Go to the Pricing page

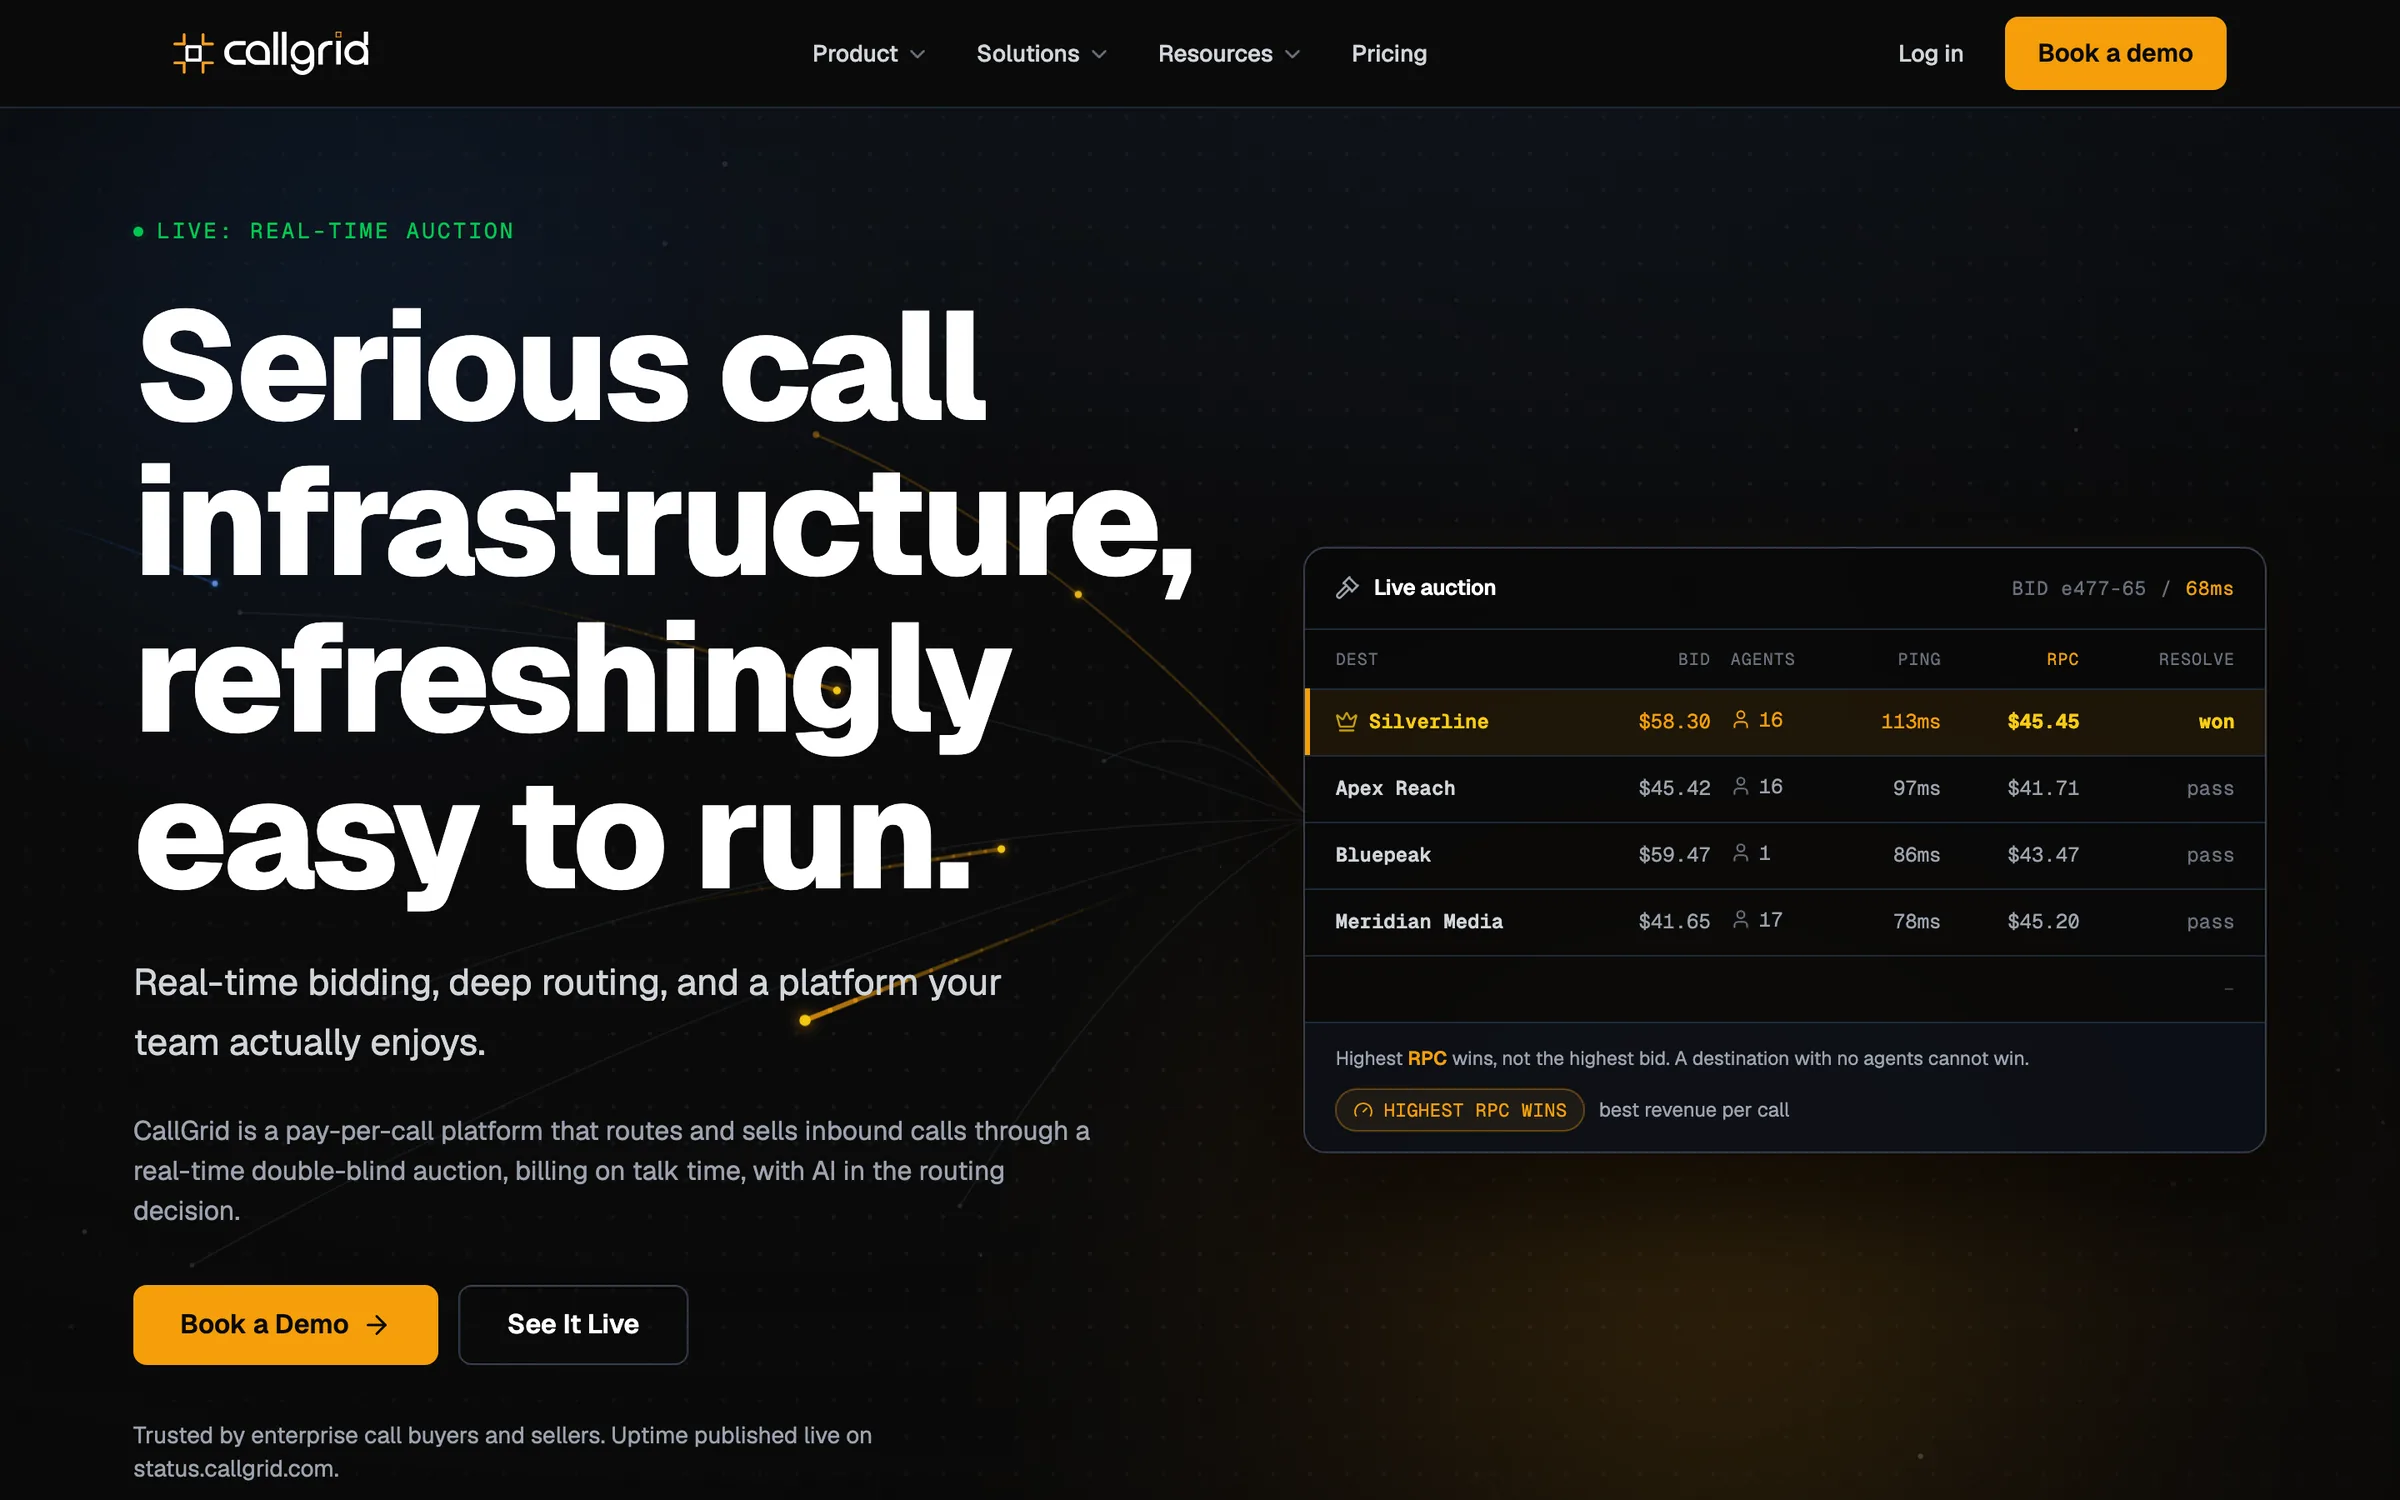[x=1389, y=54]
